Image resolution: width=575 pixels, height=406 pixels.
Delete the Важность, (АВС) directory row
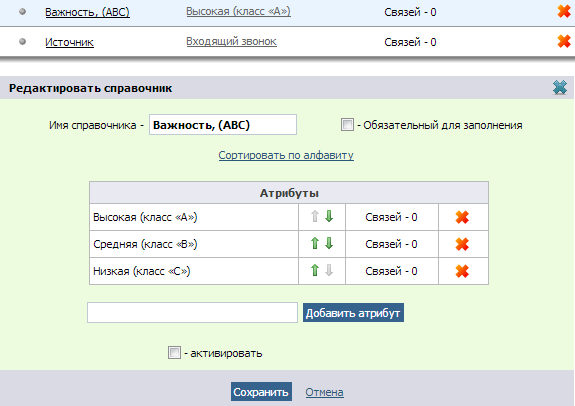point(564,11)
